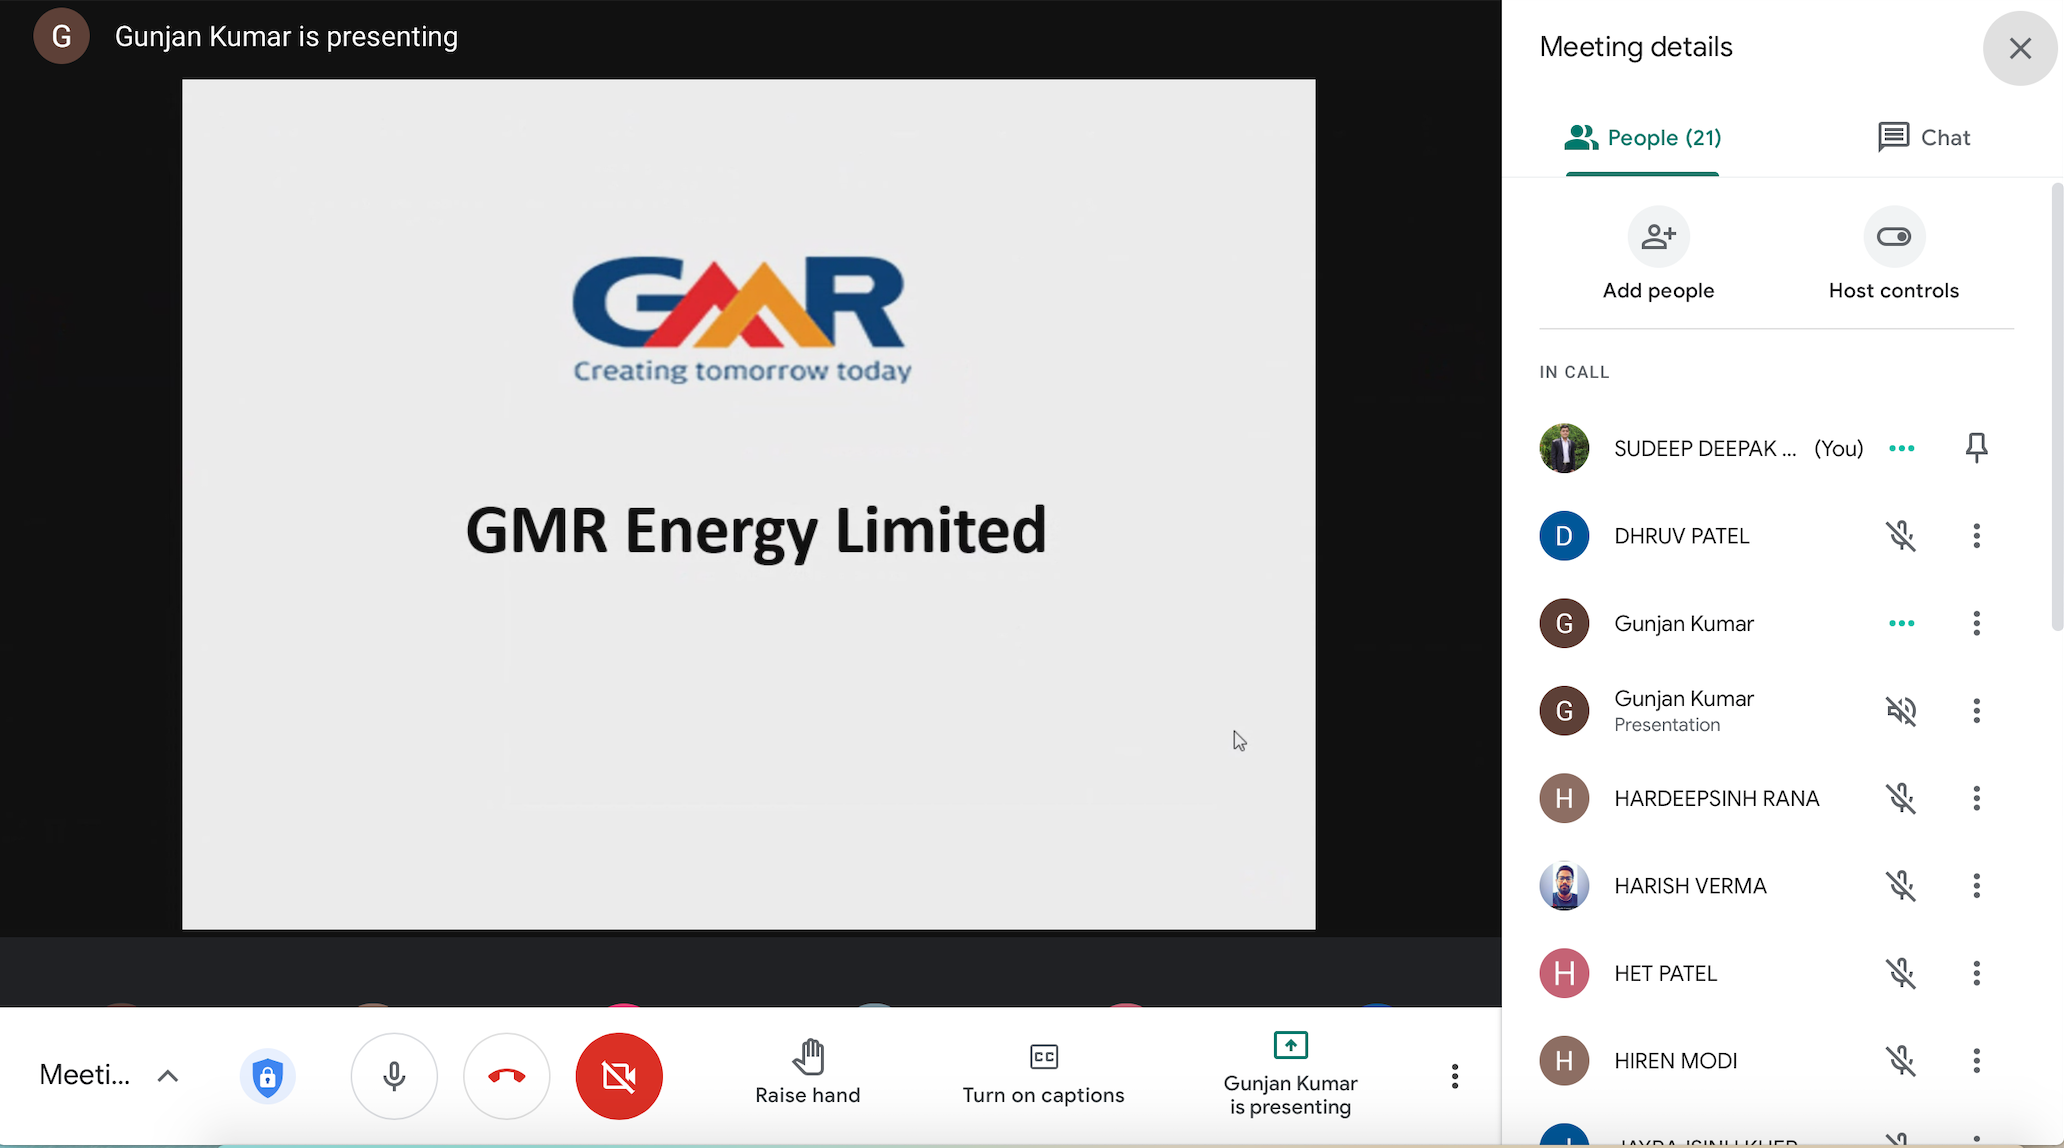
Task: Close the Meeting details panel
Action: pyautogui.click(x=2019, y=48)
